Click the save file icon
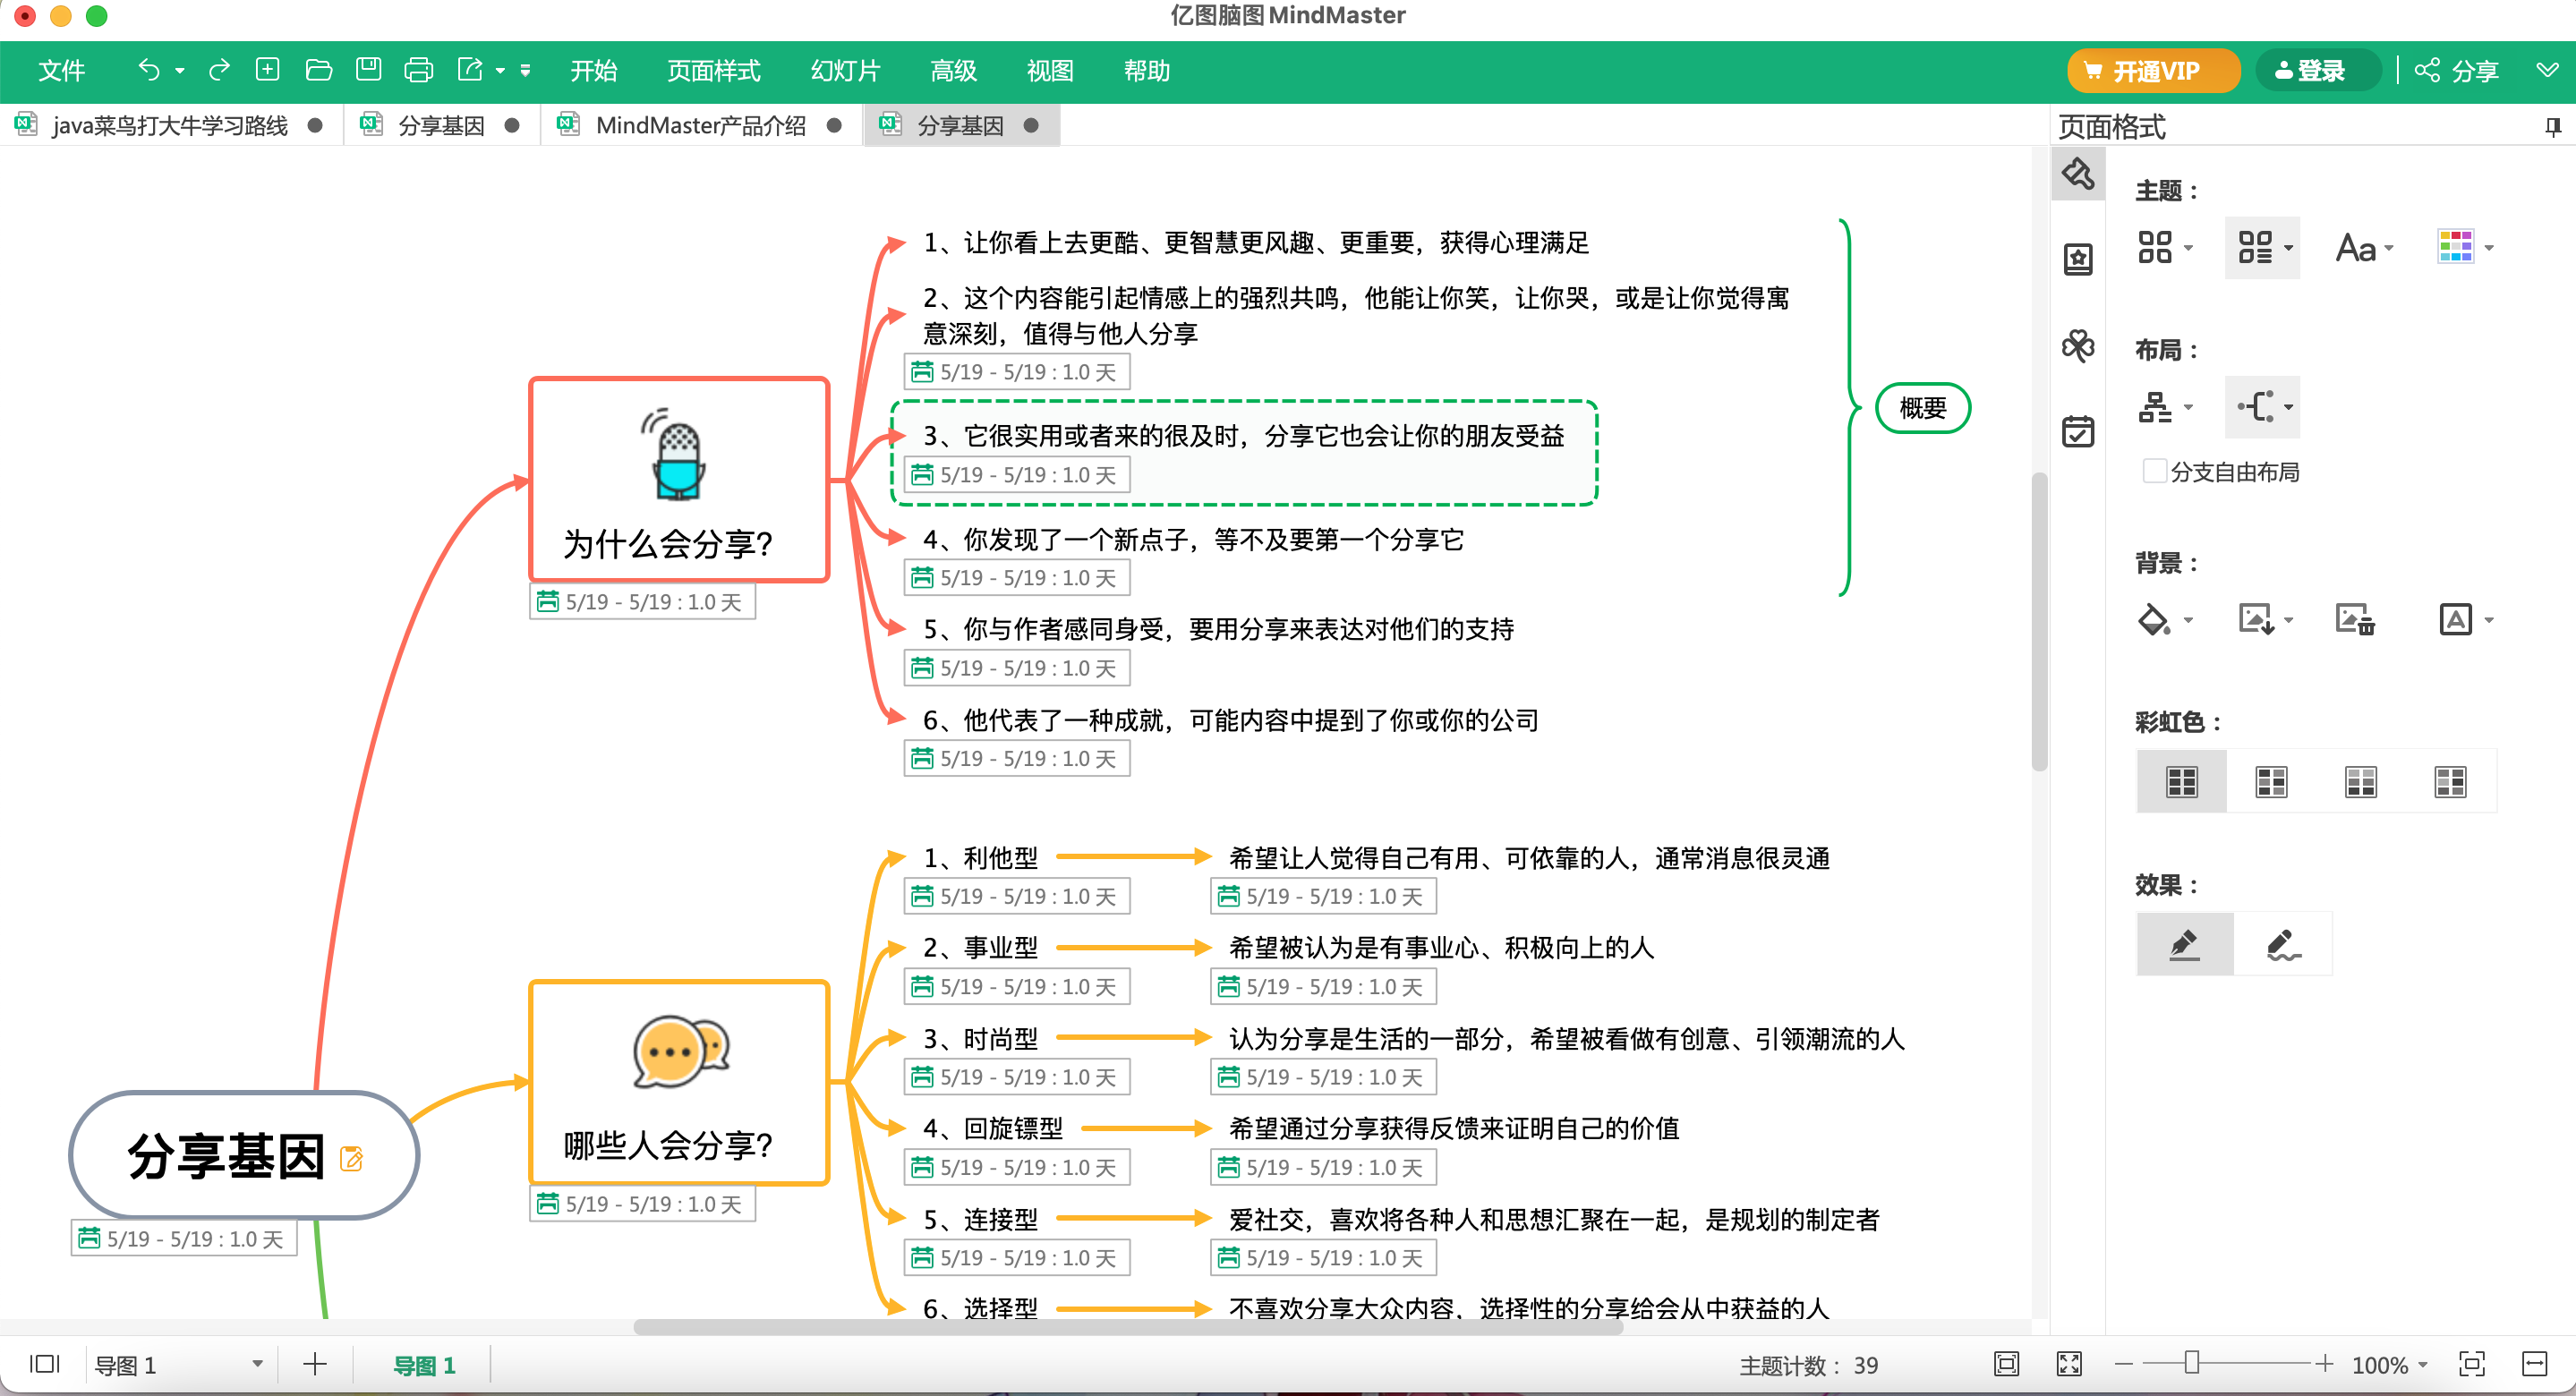This screenshot has height=1396, width=2576. click(368, 70)
